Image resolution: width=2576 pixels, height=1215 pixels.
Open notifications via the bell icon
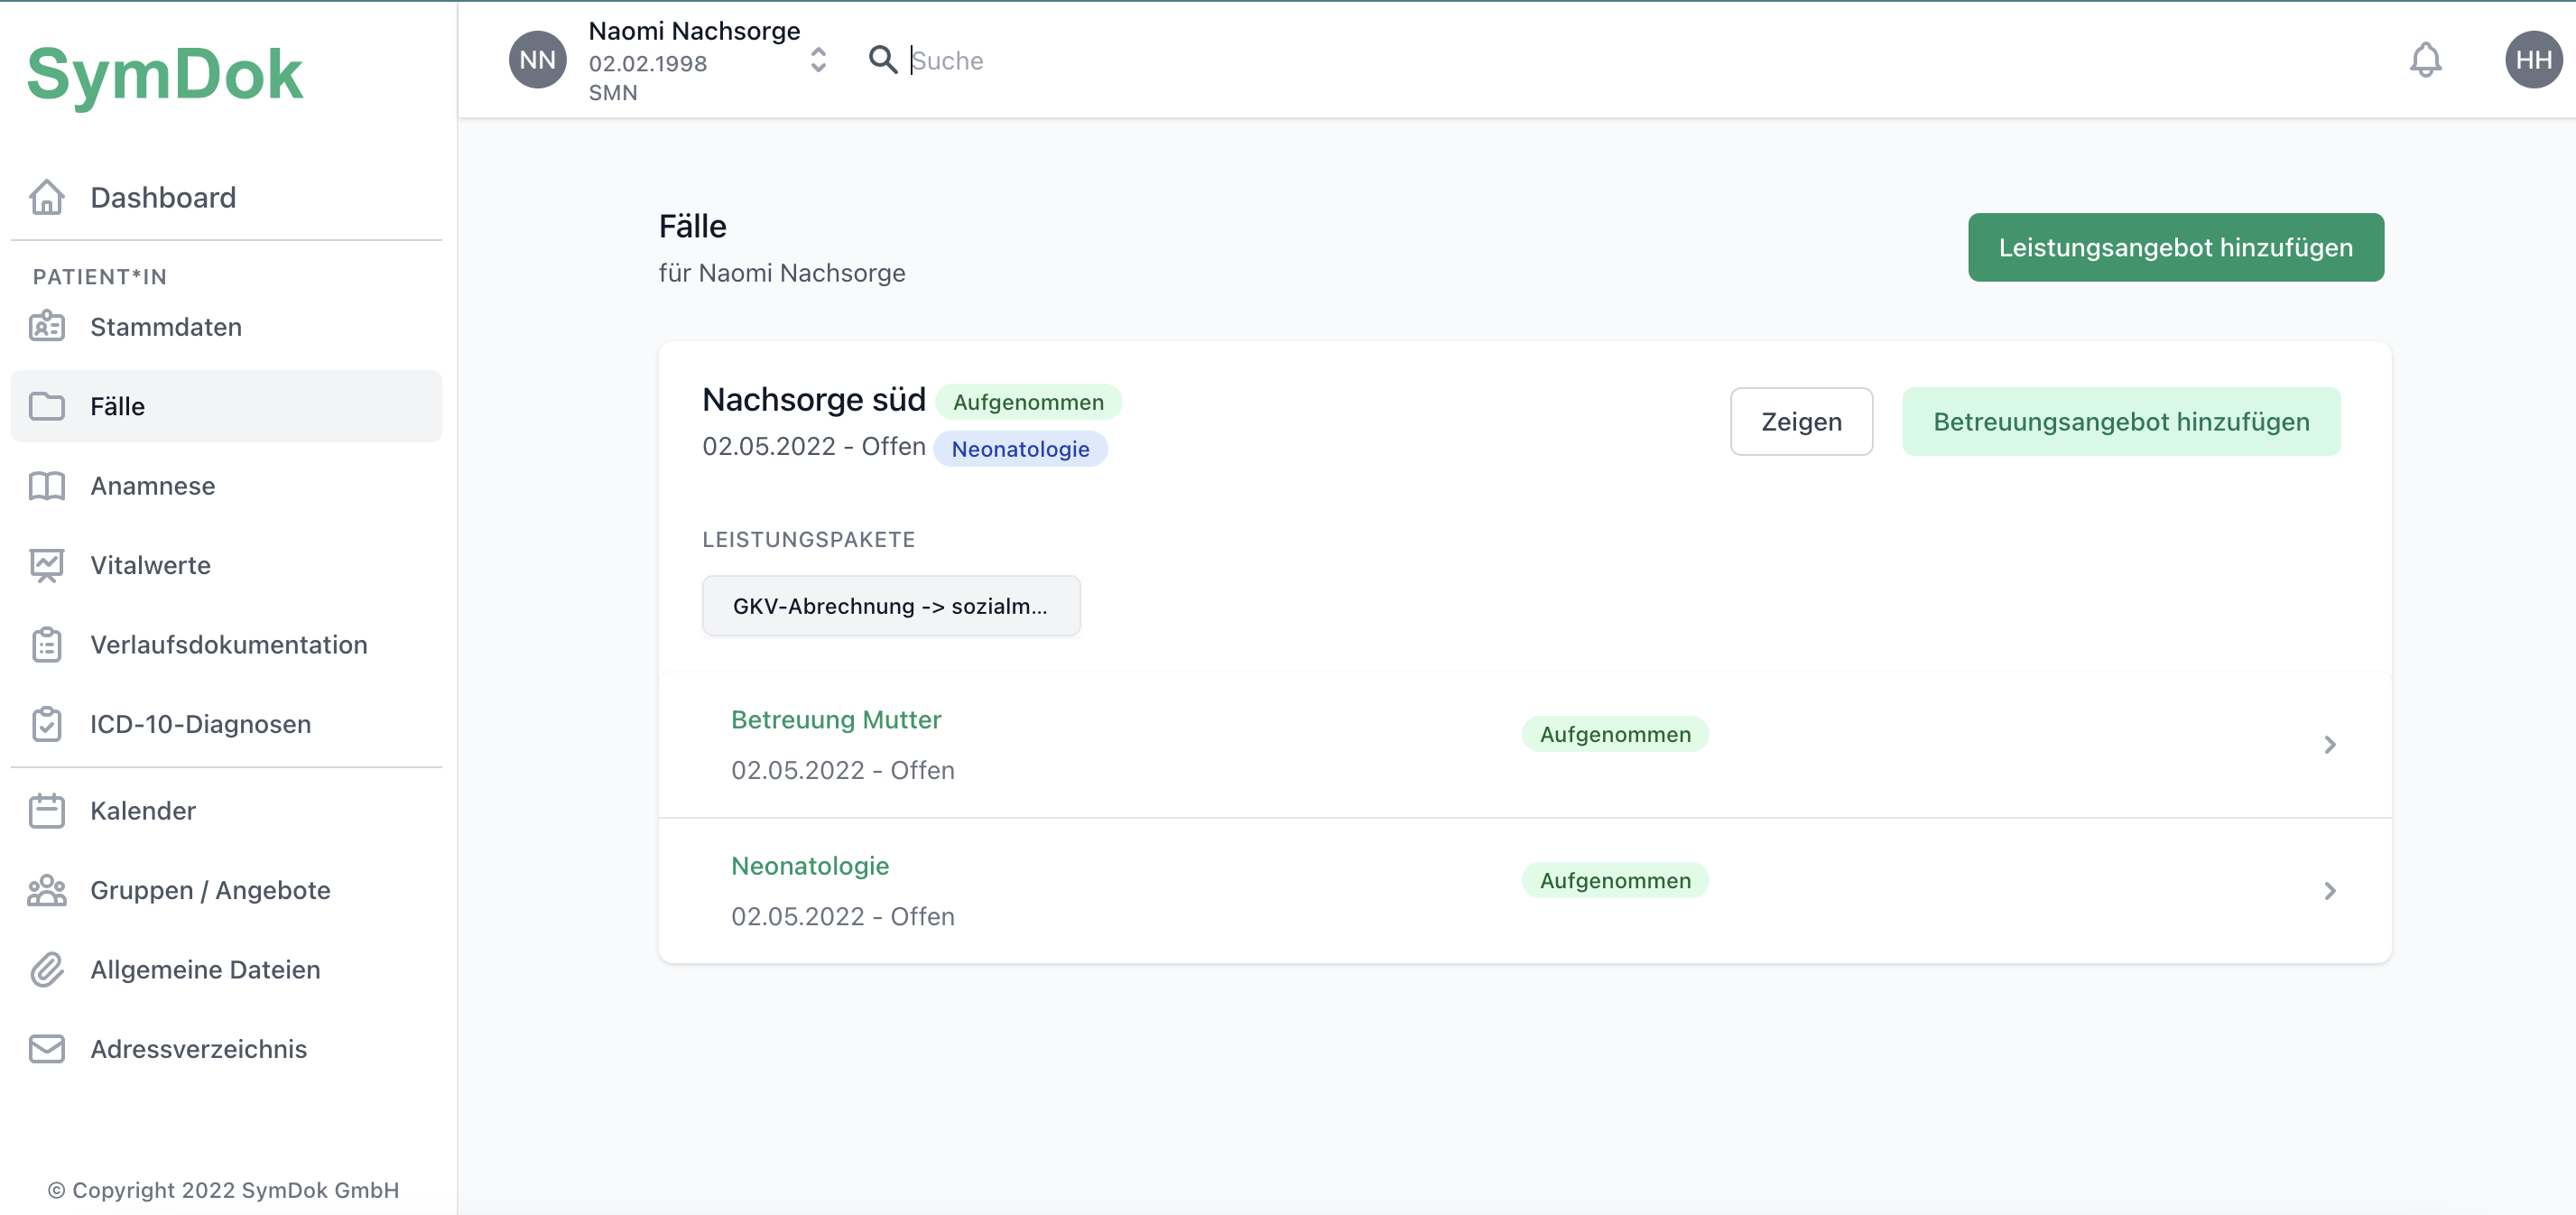pos(2425,60)
